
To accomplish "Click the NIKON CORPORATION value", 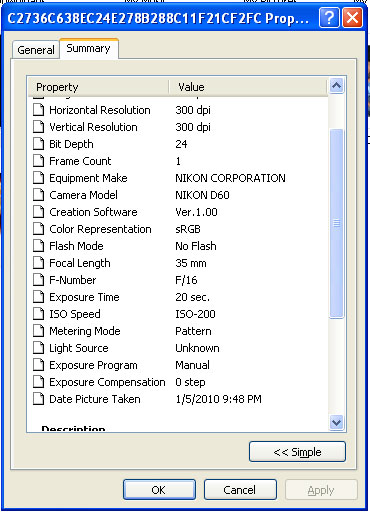I will 230,178.
